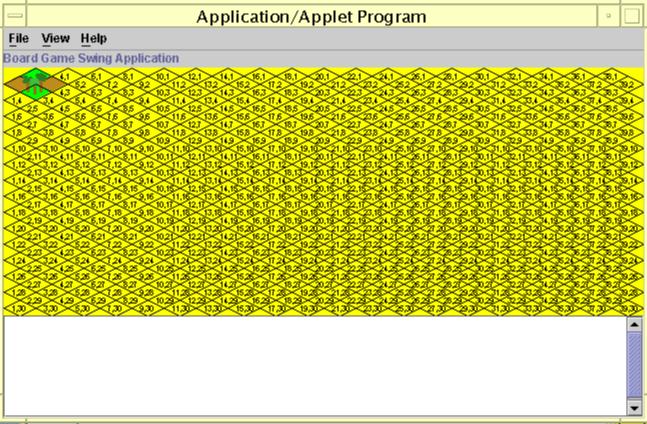This screenshot has width=647, height=424.
Task: Select board cell 22,1
Action: [x=355, y=76]
